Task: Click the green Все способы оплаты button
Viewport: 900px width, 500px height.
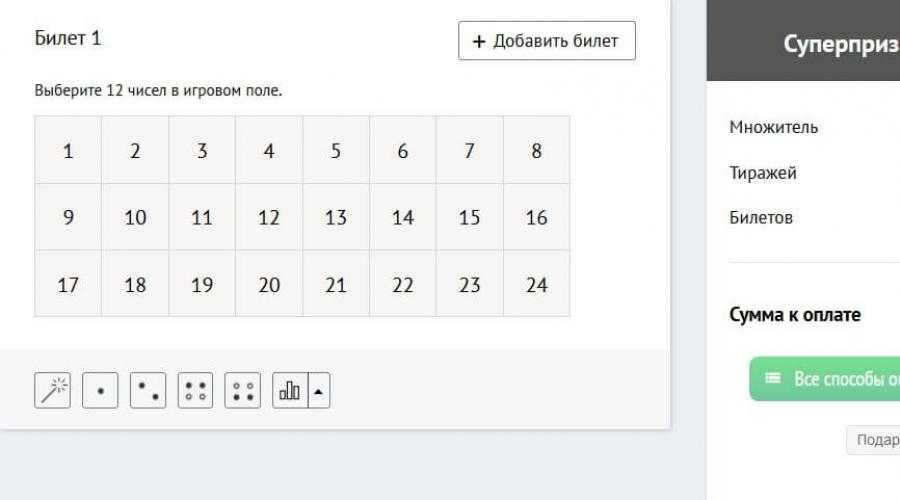Action: tap(825, 379)
